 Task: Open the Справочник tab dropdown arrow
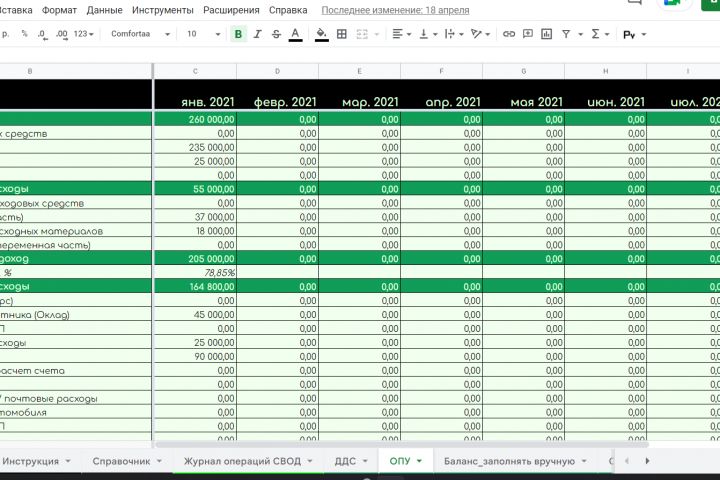click(159, 461)
